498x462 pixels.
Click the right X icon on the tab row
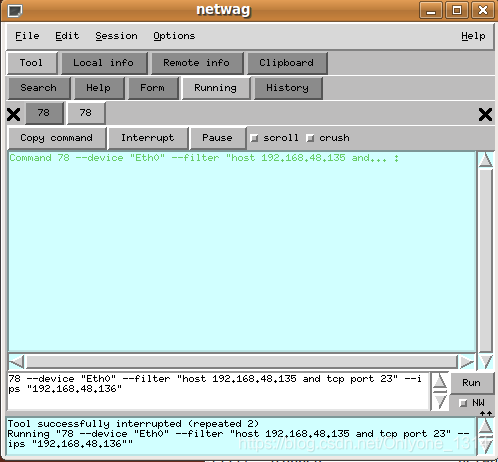485,115
